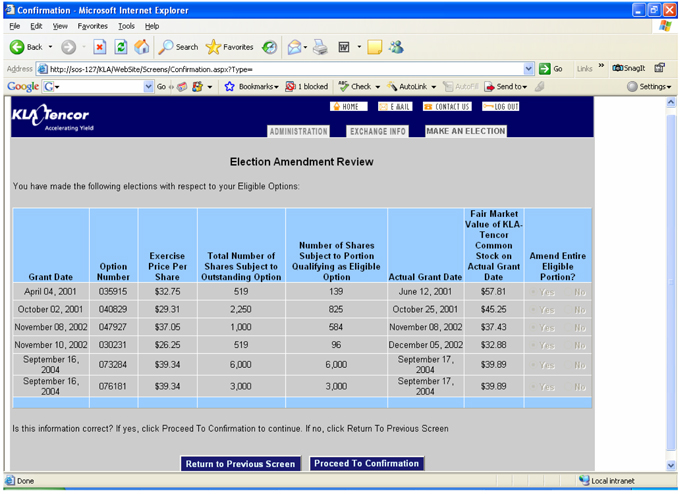Click the Print icon in the toolbar

point(320,47)
